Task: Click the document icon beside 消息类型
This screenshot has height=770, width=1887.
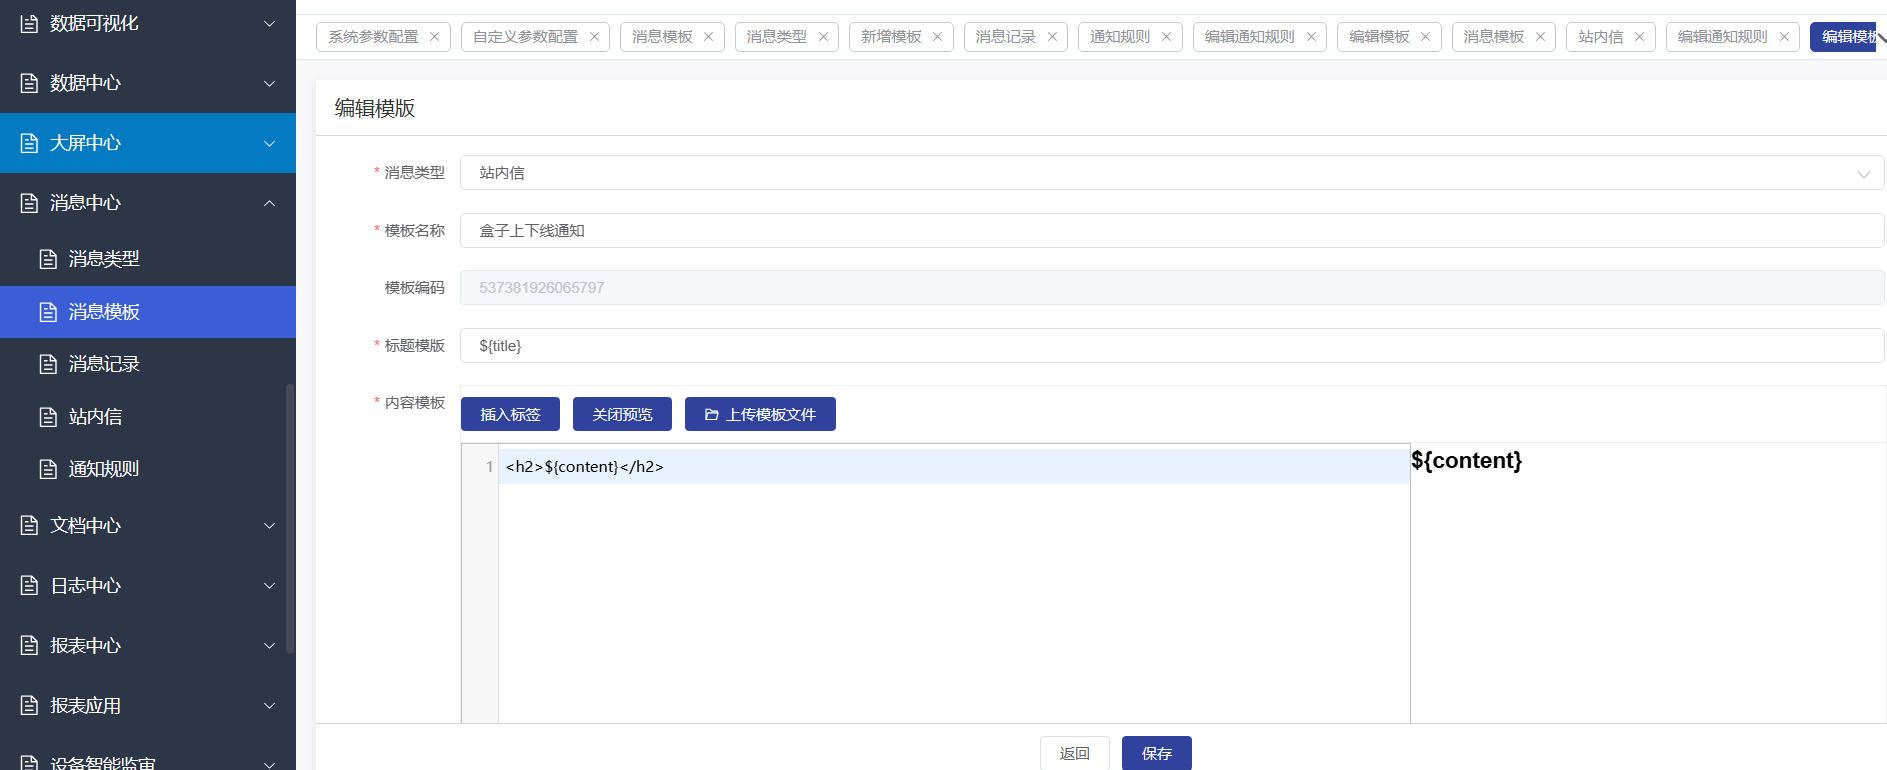Action: click(x=48, y=259)
